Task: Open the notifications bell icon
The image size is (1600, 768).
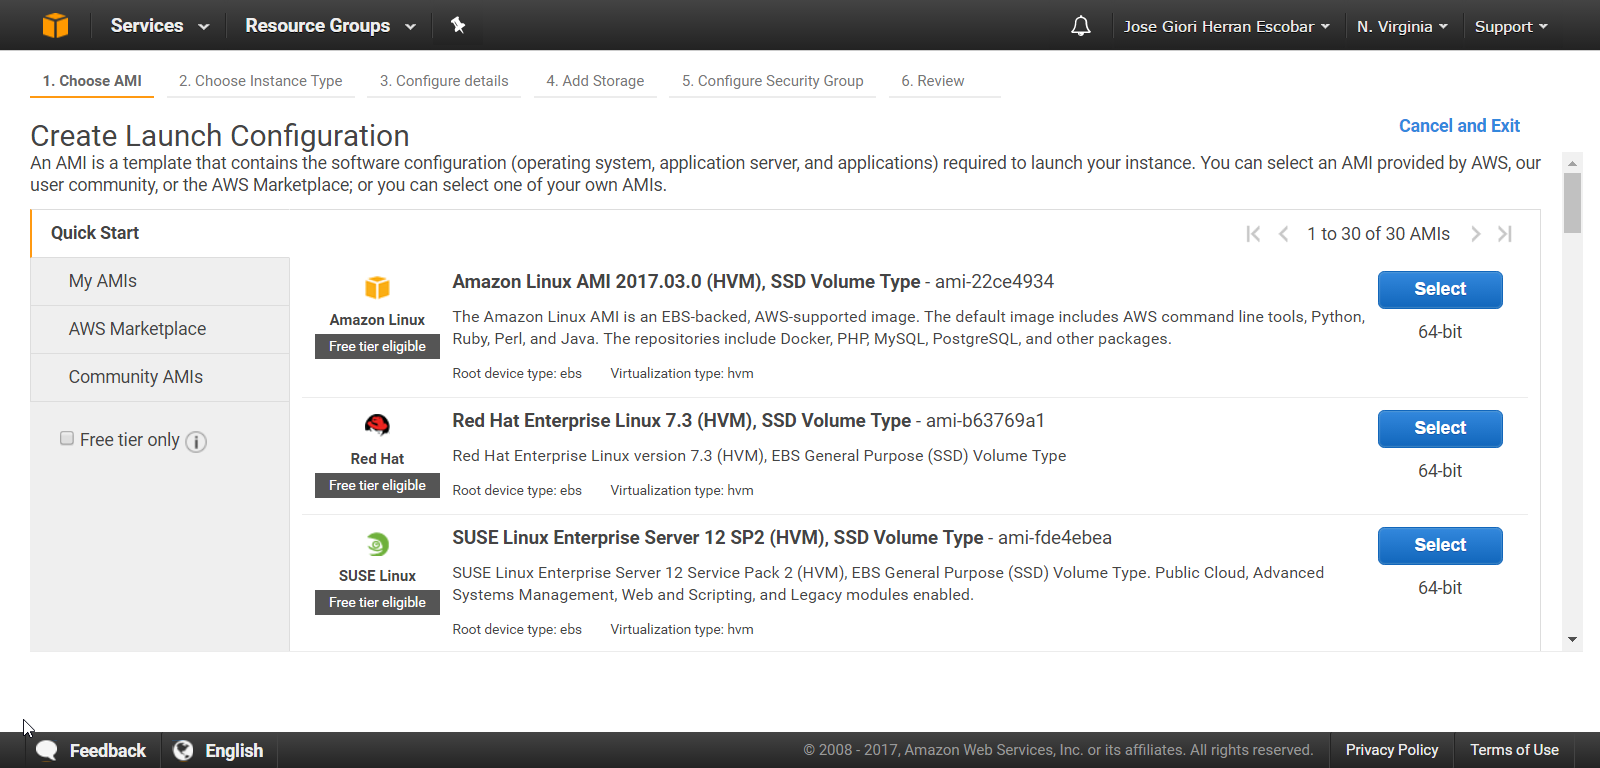Action: [x=1080, y=26]
